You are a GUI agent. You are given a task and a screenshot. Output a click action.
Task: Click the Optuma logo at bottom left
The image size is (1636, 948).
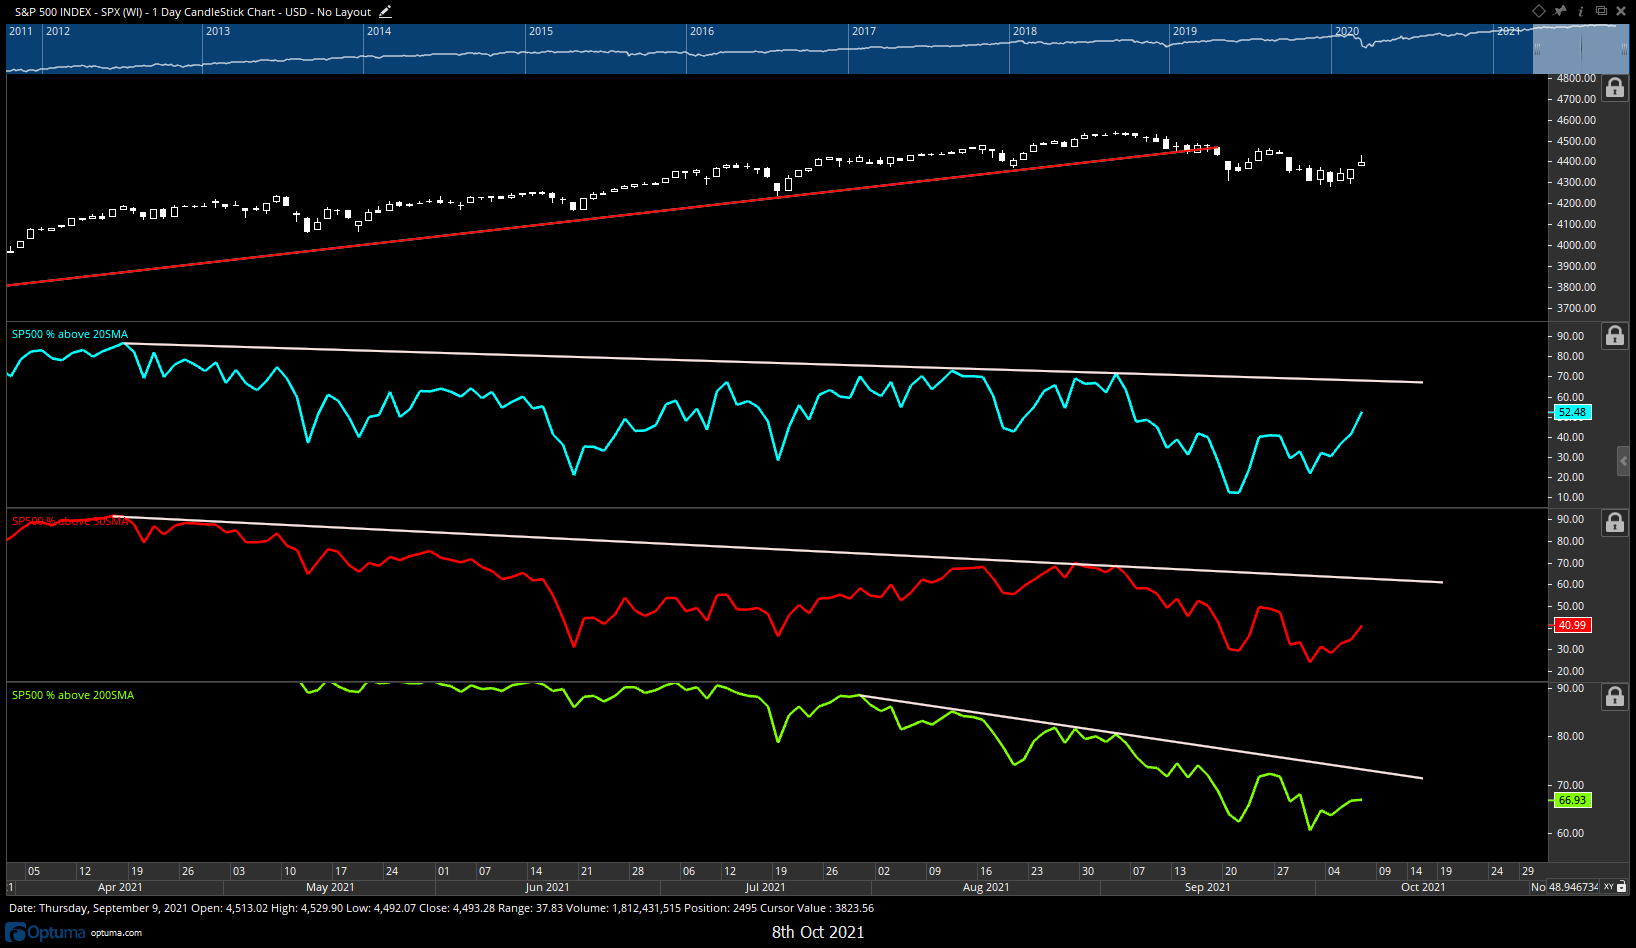click(x=46, y=932)
